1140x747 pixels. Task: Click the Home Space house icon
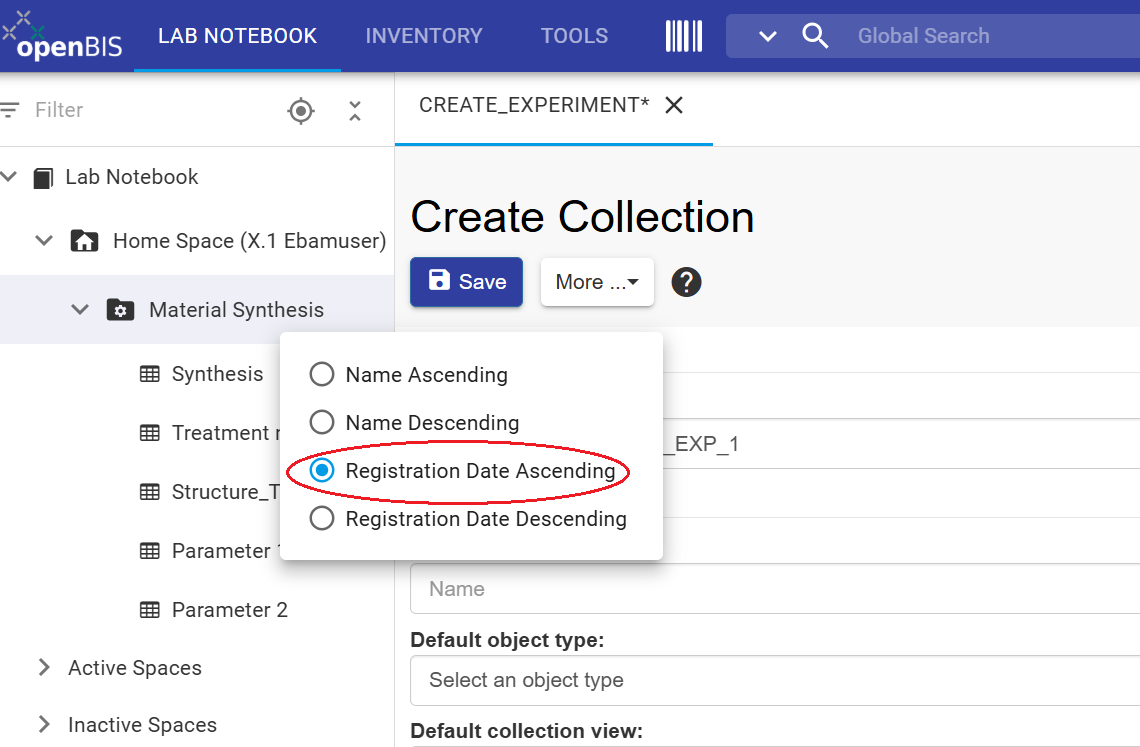click(84, 241)
